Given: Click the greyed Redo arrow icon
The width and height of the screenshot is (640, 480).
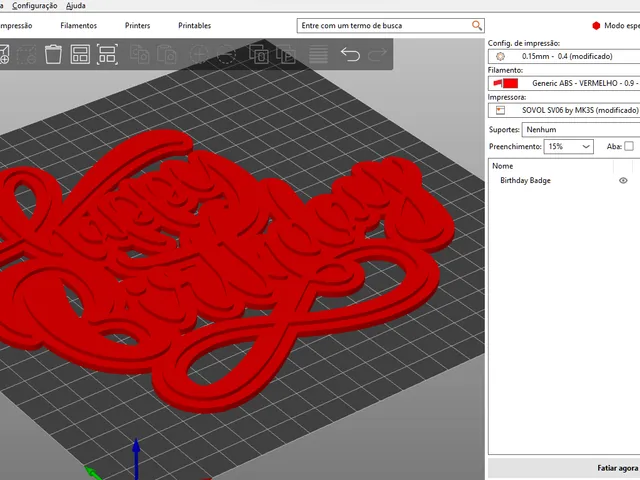Looking at the screenshot, I should 378,54.
